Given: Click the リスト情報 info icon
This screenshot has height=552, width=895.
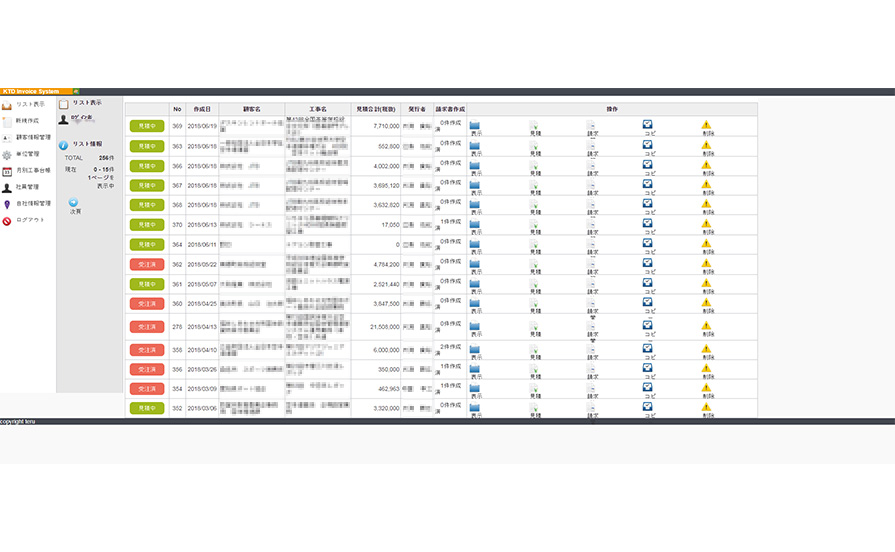Looking at the screenshot, I should point(63,145).
